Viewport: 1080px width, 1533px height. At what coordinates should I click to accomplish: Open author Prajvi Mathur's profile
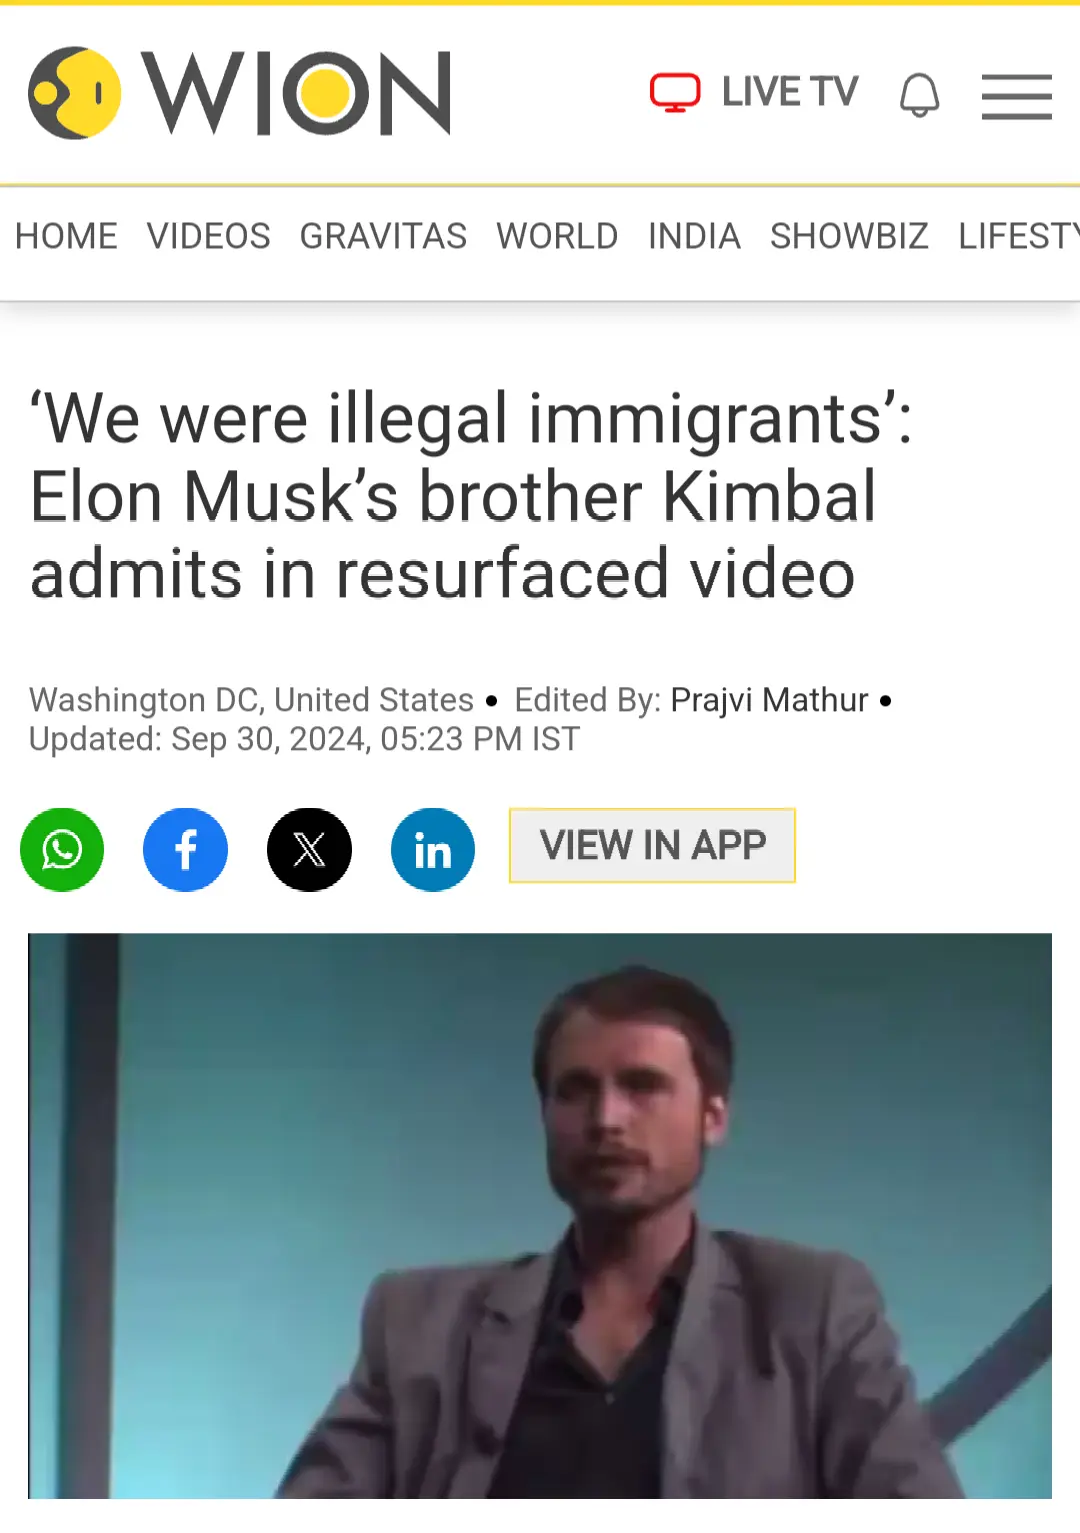pos(769,700)
